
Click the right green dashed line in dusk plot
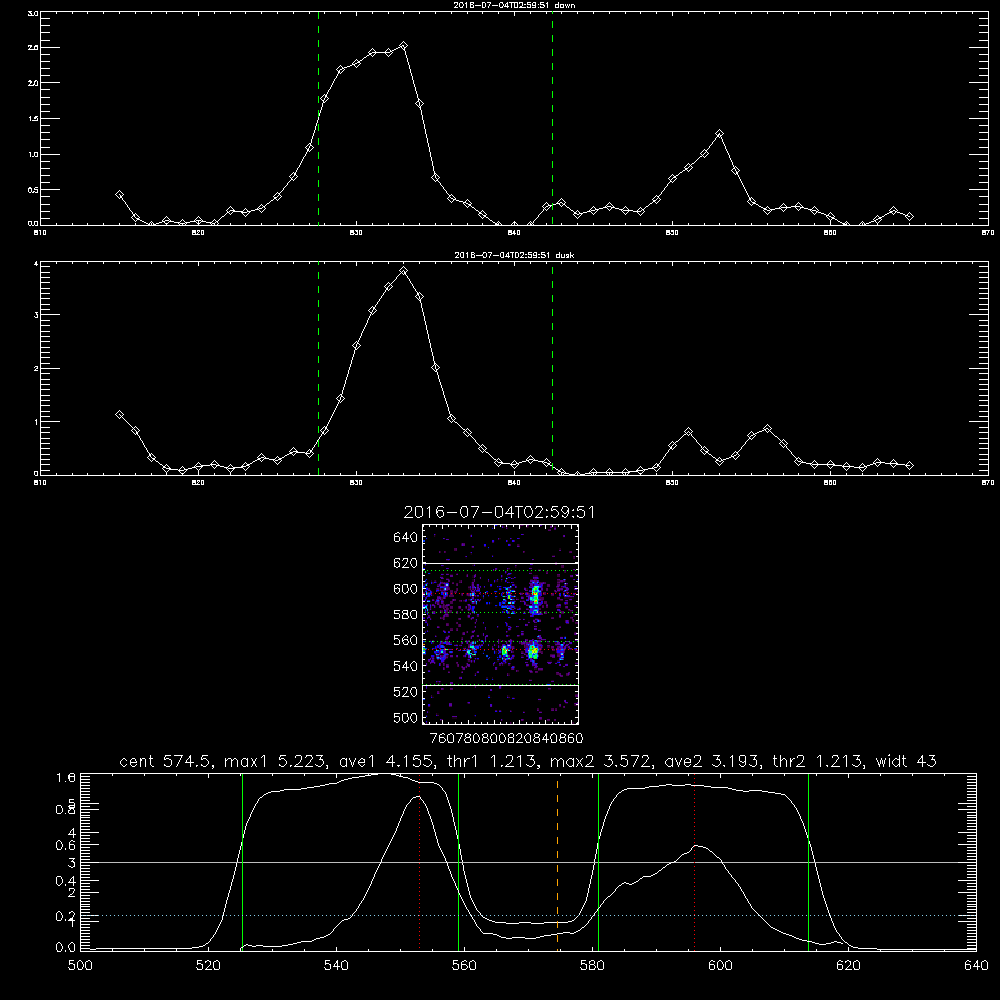552,369
